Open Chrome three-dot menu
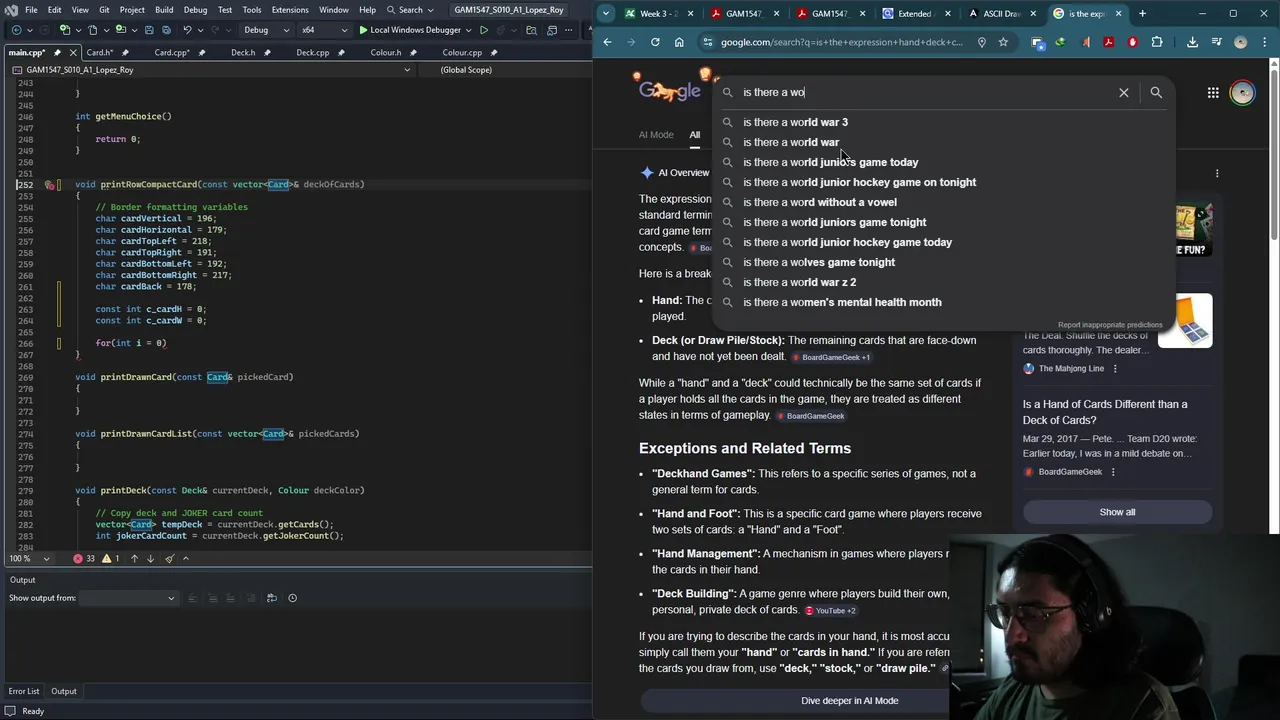The image size is (1280, 720). click(x=1265, y=42)
